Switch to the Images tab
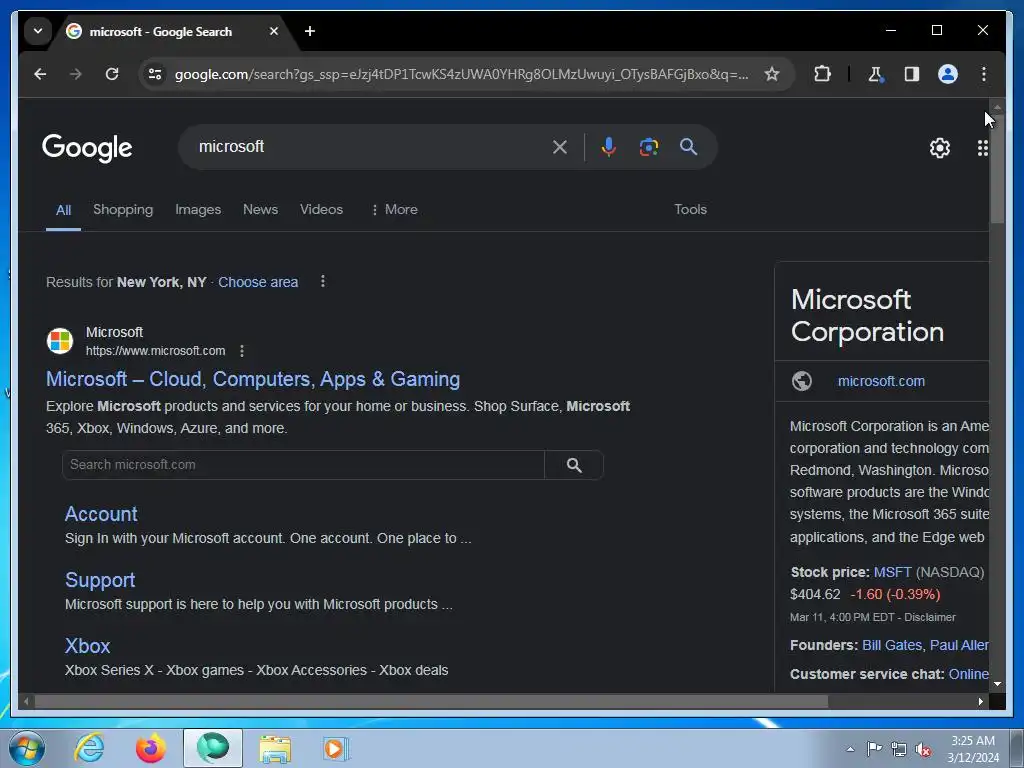 198,210
